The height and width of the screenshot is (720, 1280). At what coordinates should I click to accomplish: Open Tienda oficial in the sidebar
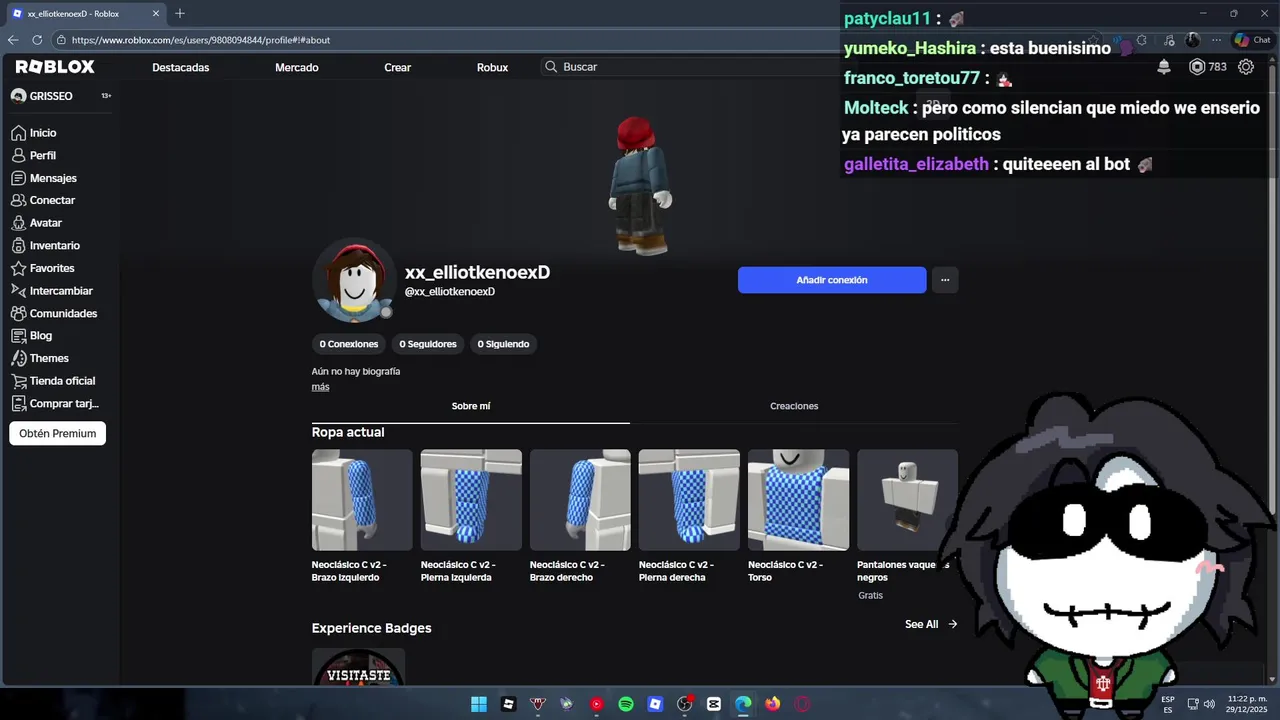click(53, 381)
